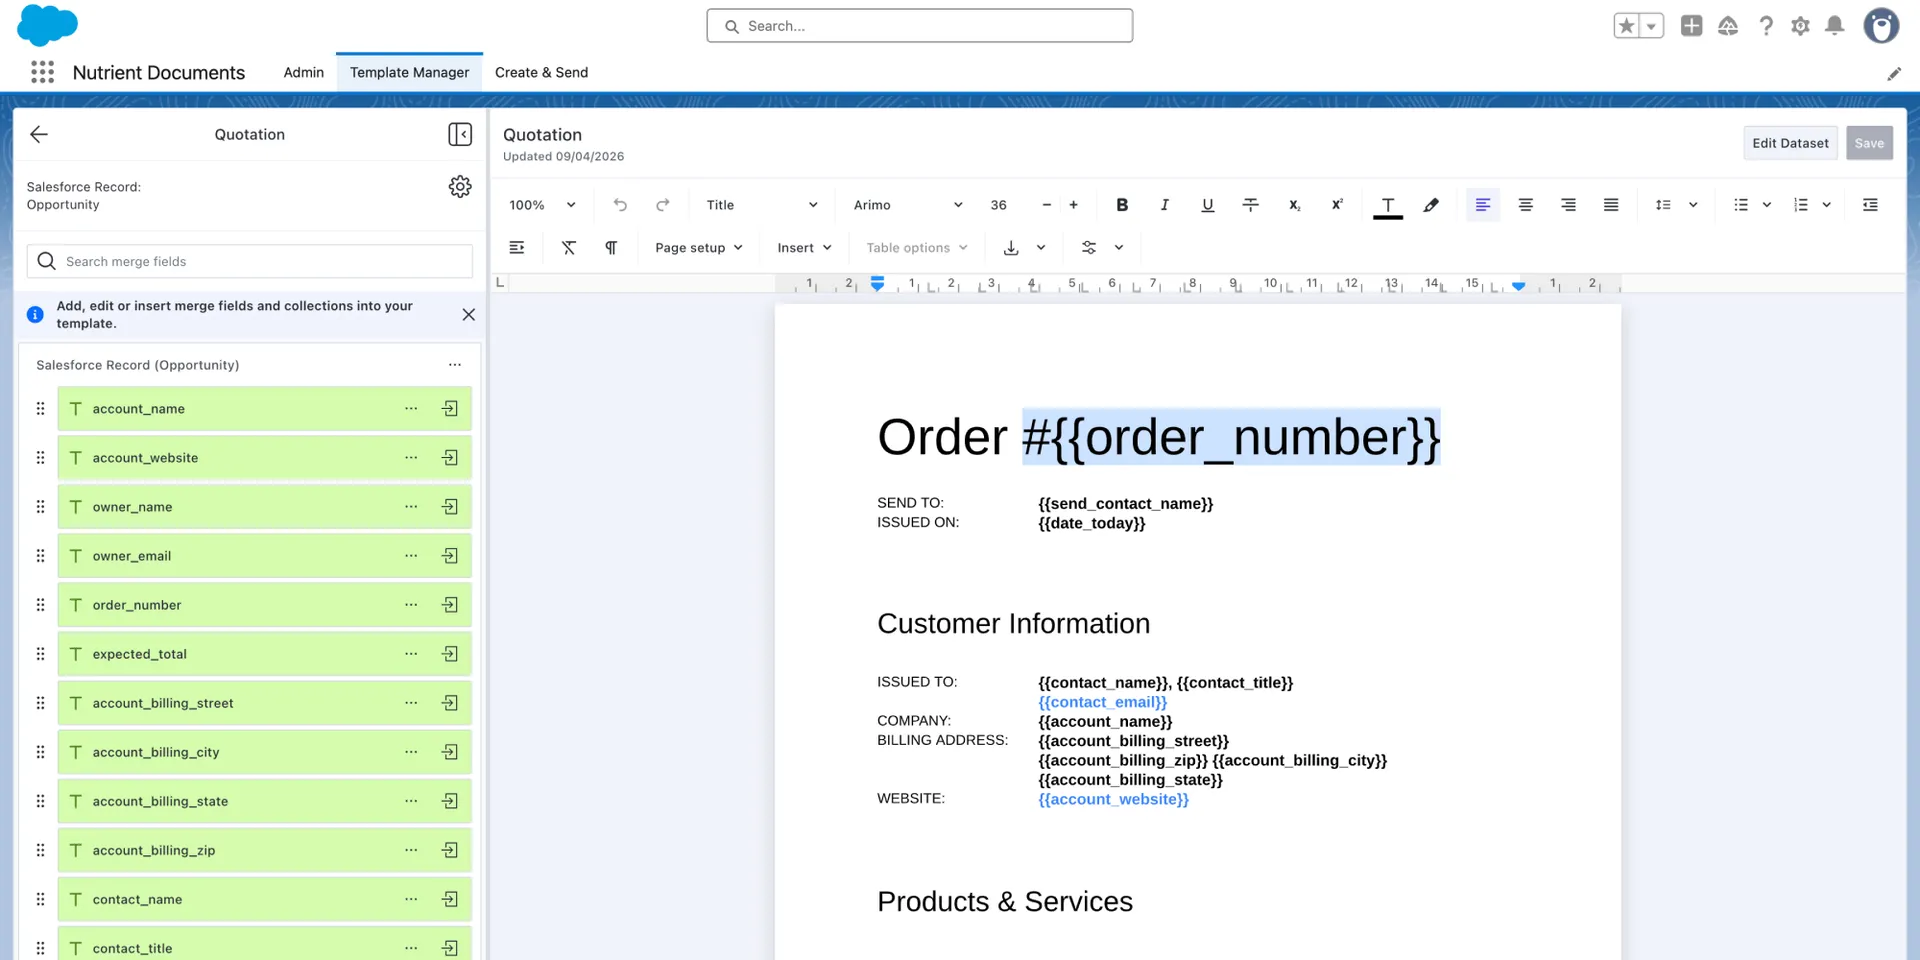
Task: Center align the text
Action: coord(1525,205)
